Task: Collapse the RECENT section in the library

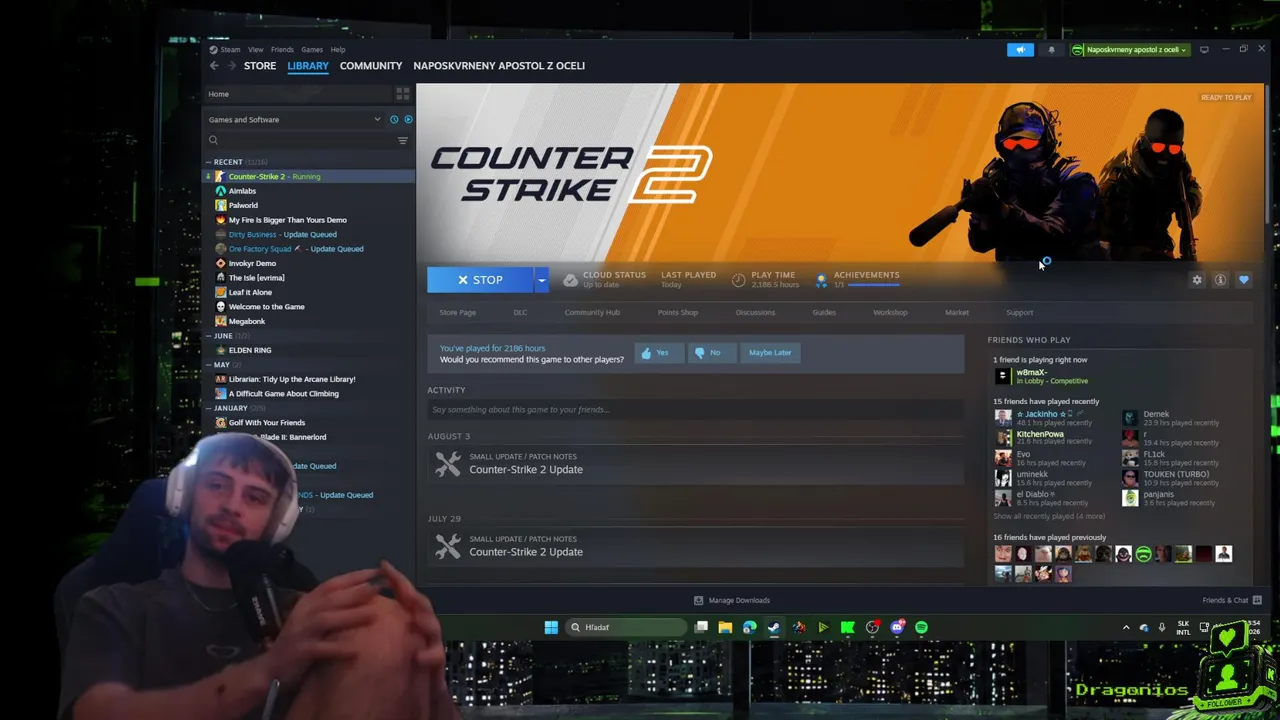Action: pos(208,162)
